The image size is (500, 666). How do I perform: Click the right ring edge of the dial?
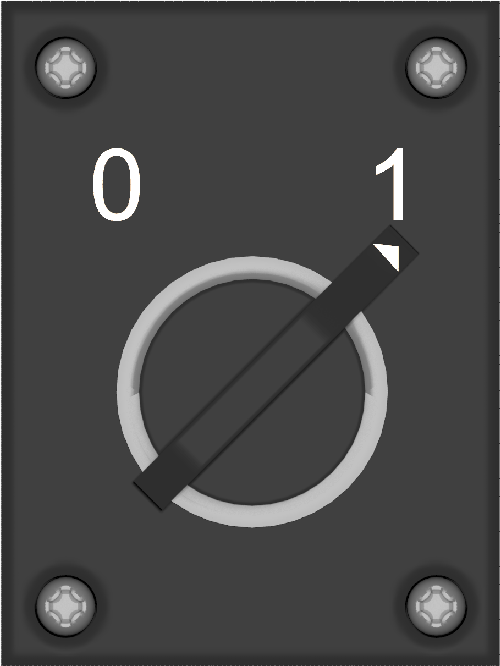pos(376,391)
